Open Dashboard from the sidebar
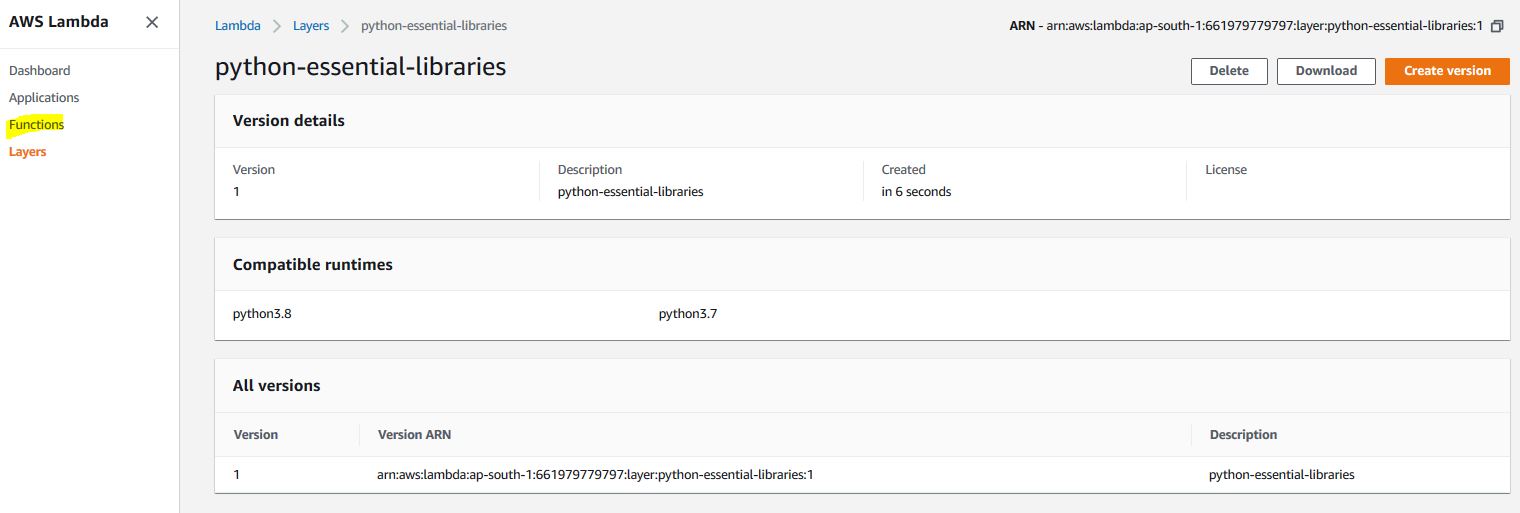This screenshot has height=513, width=1520. point(40,70)
